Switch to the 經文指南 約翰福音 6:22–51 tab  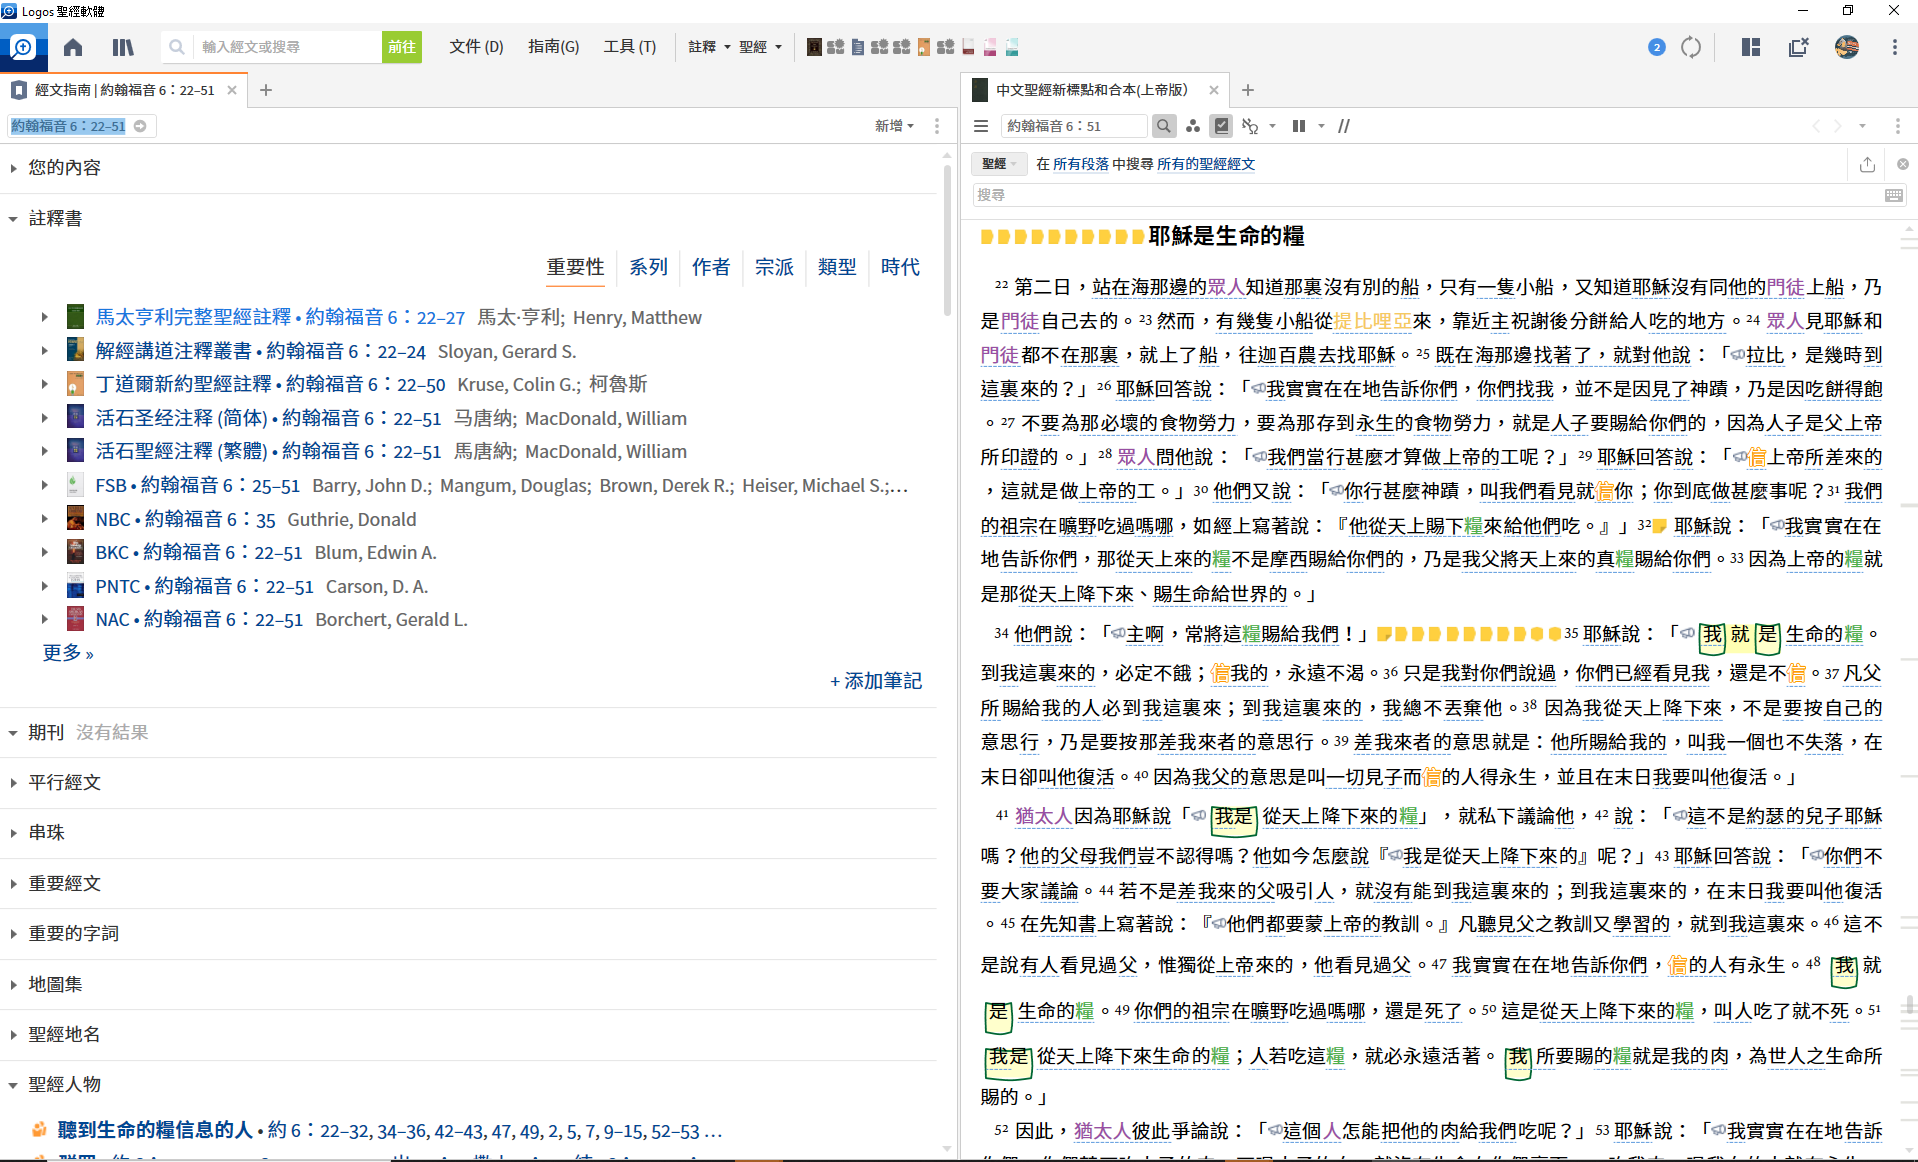coord(123,90)
